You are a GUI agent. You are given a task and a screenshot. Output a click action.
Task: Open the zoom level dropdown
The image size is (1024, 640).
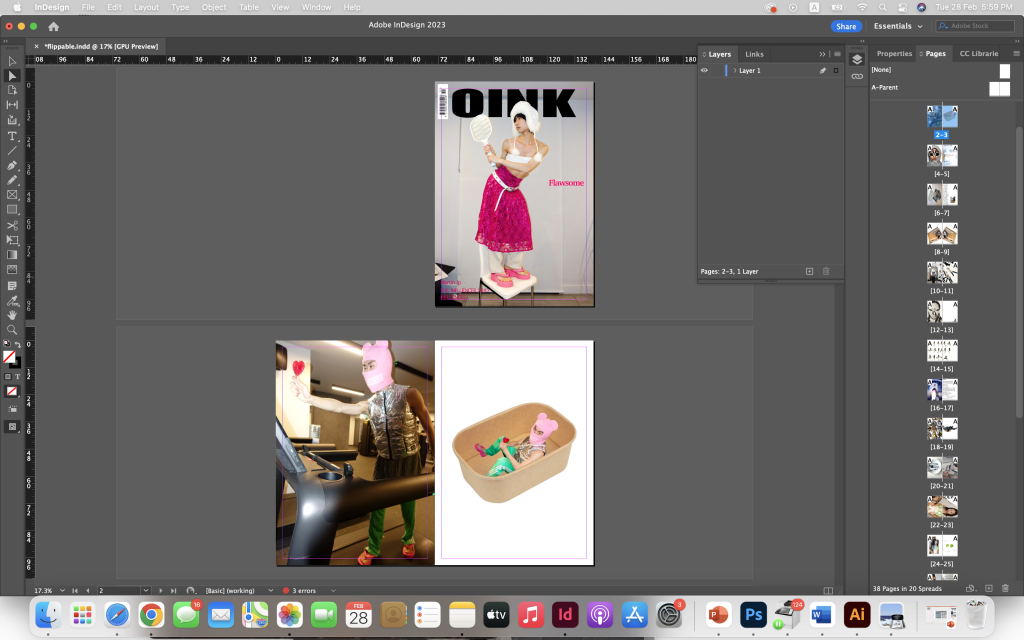62,590
